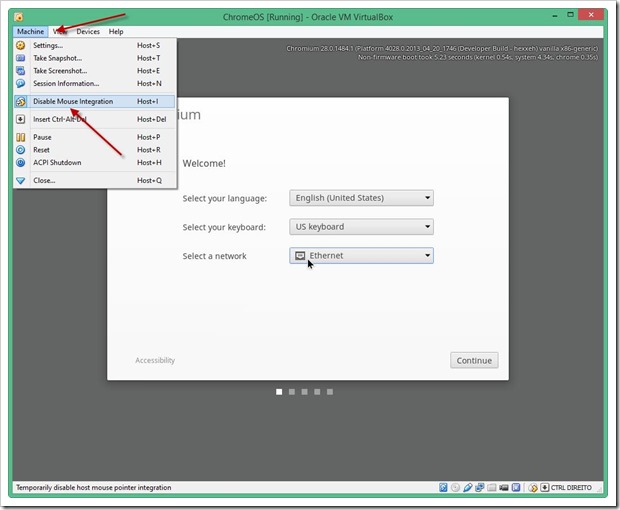The width and height of the screenshot is (620, 510).
Task: Click optical disc status bar icon
Action: (x=456, y=487)
